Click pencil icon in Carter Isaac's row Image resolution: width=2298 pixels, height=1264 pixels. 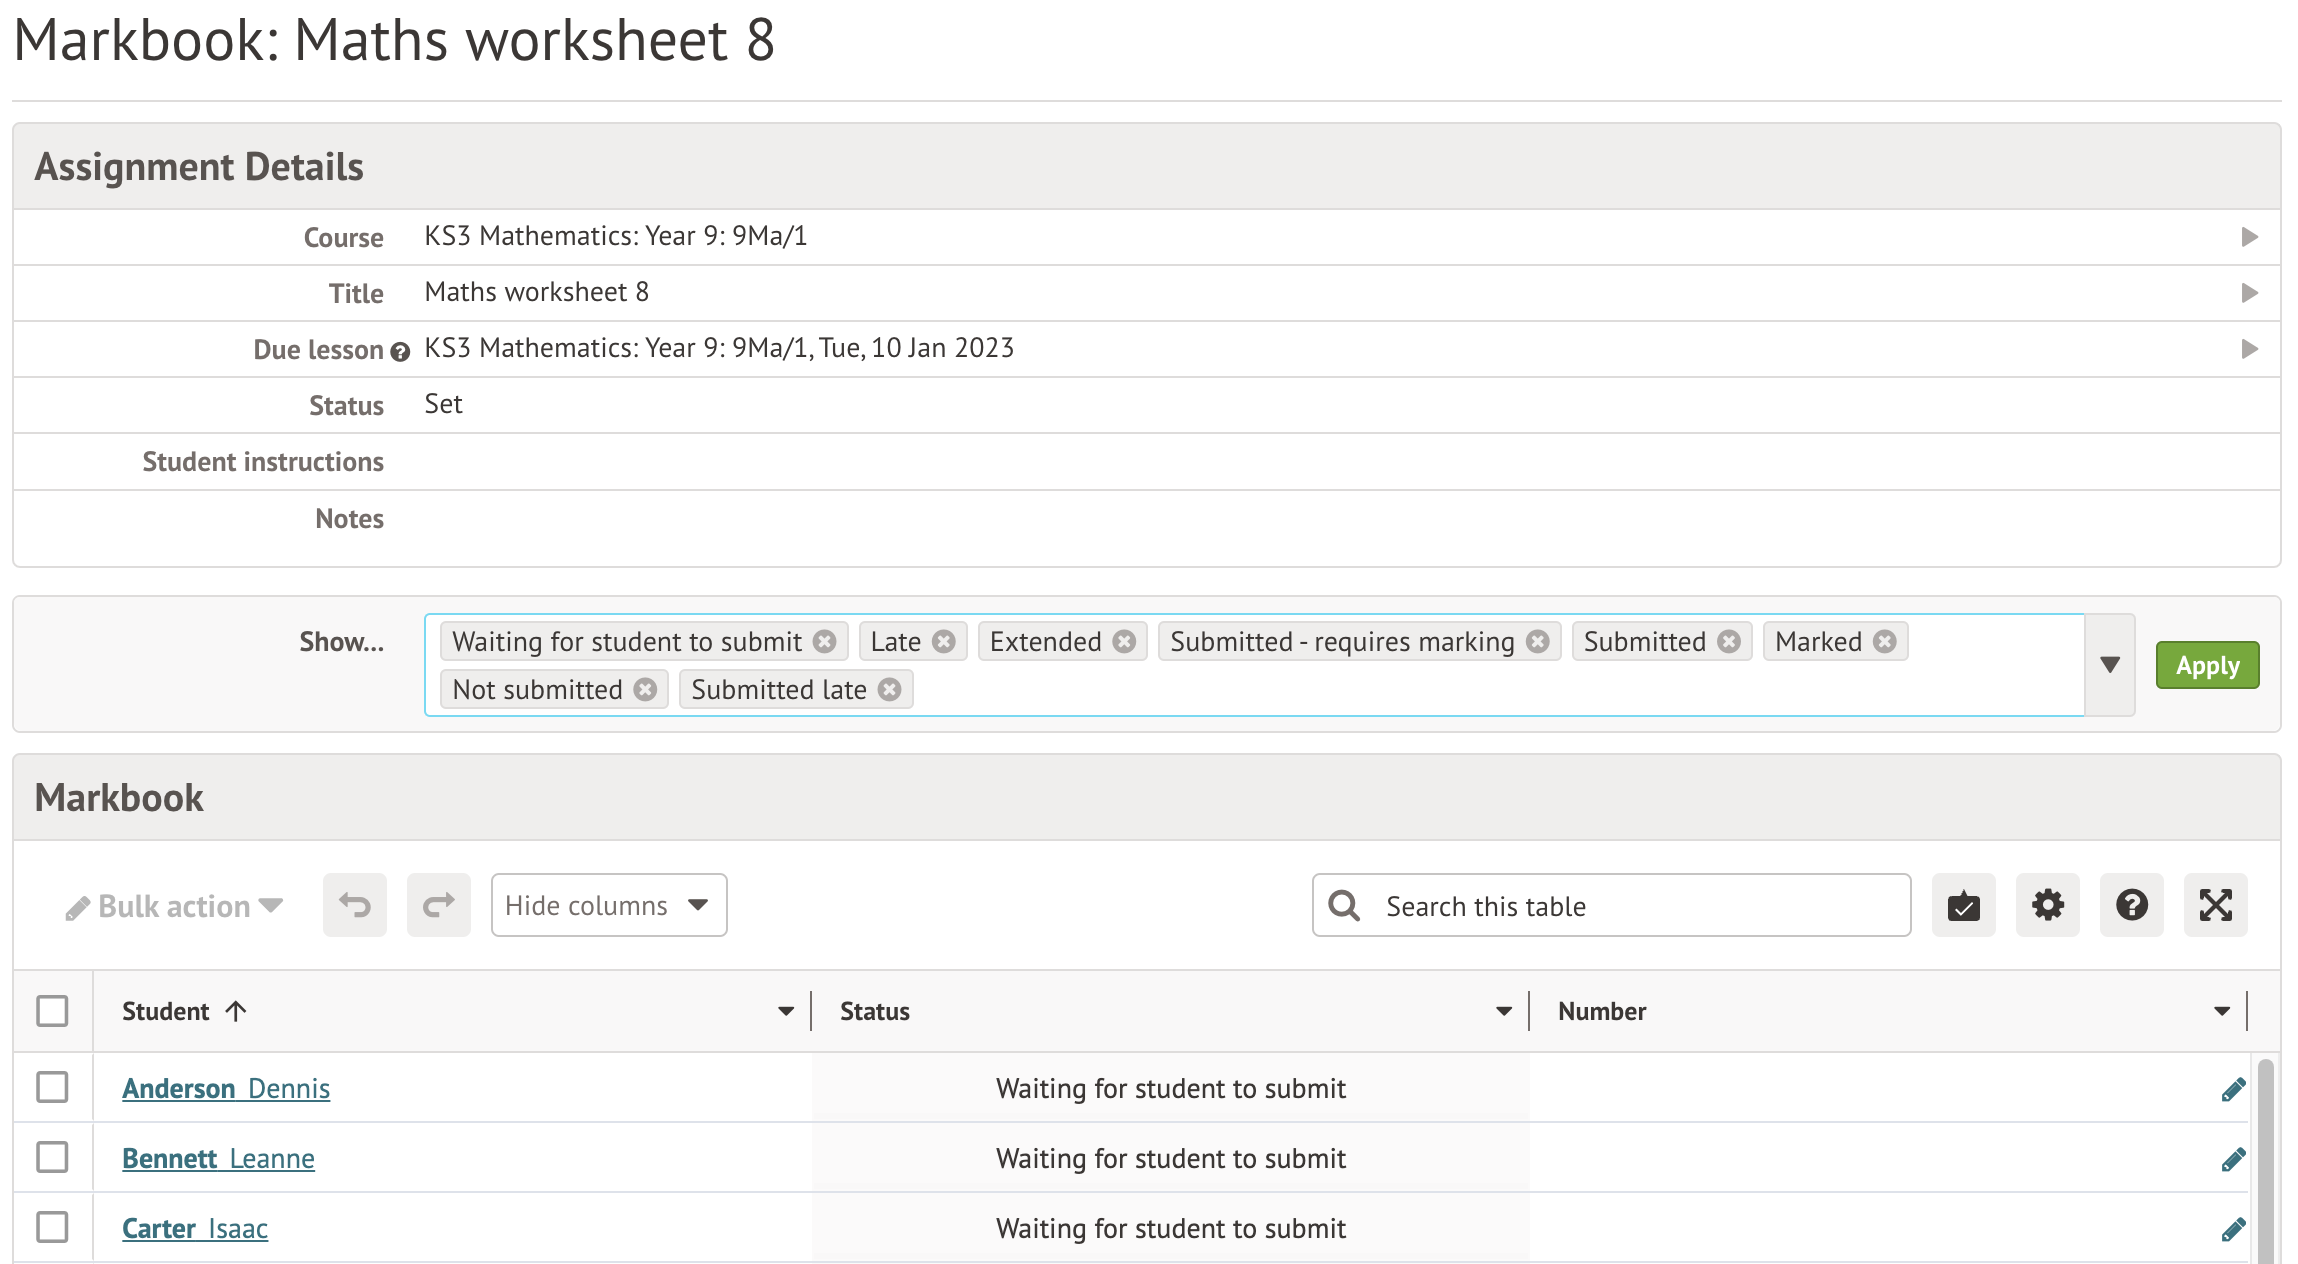(2233, 1229)
